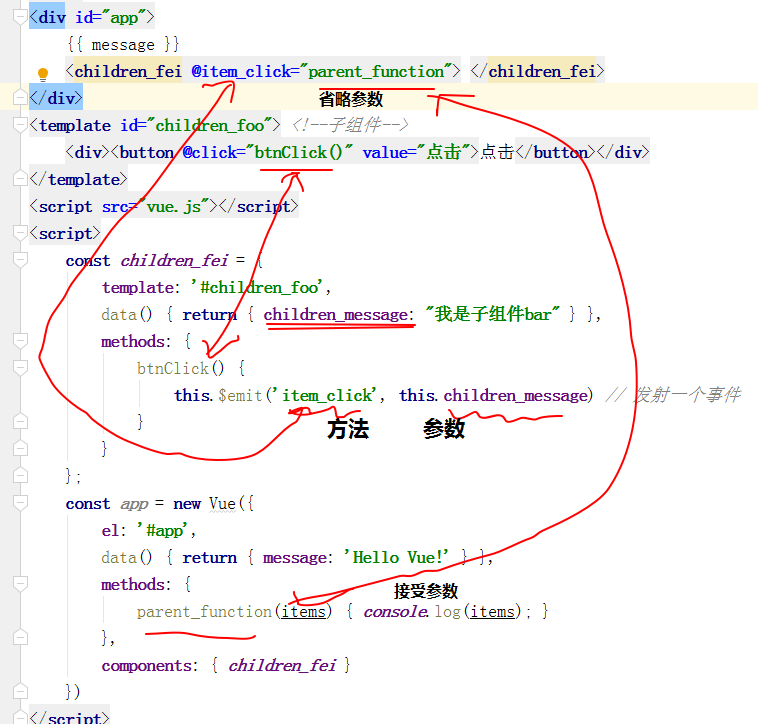
Task: Click console in console.log
Action: click(x=395, y=612)
